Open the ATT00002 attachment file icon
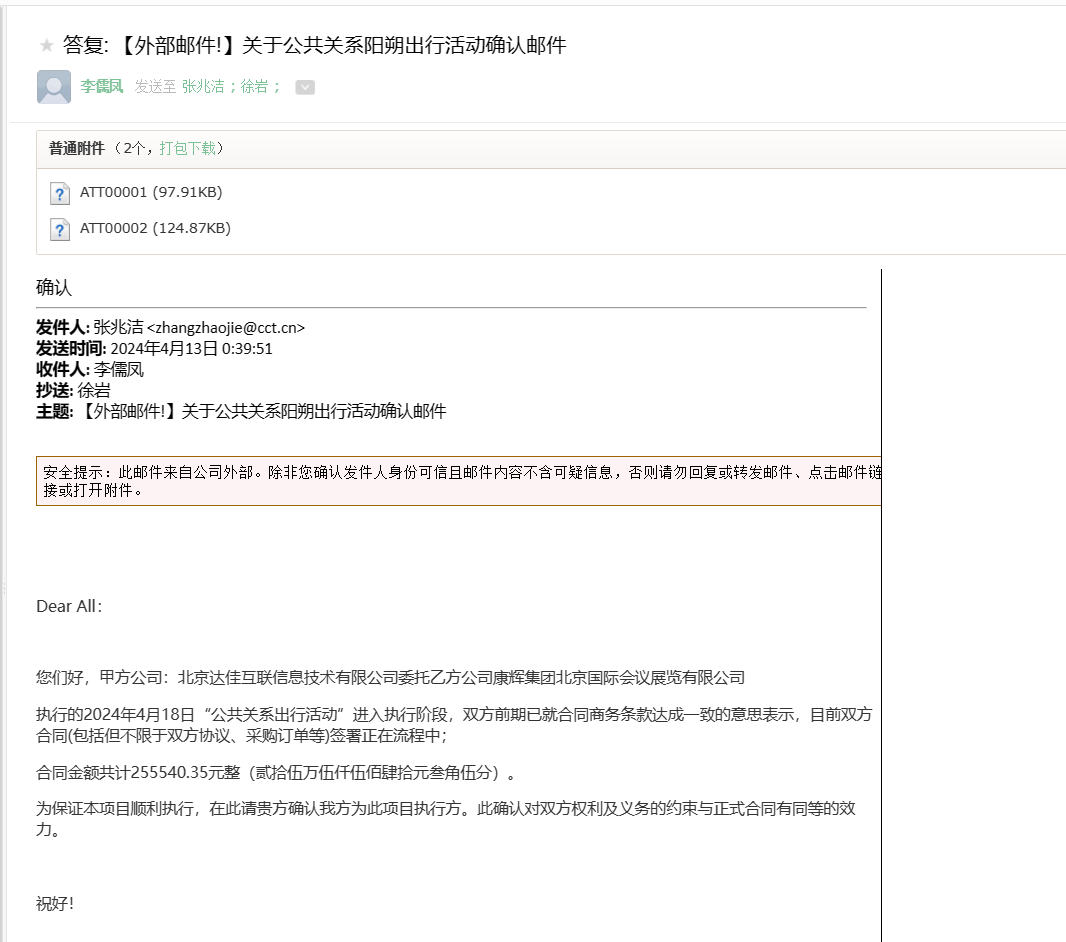 (x=60, y=229)
